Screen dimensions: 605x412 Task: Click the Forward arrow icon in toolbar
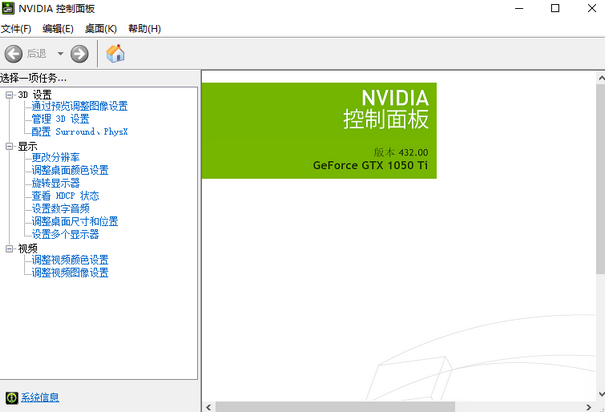pyautogui.click(x=80, y=53)
